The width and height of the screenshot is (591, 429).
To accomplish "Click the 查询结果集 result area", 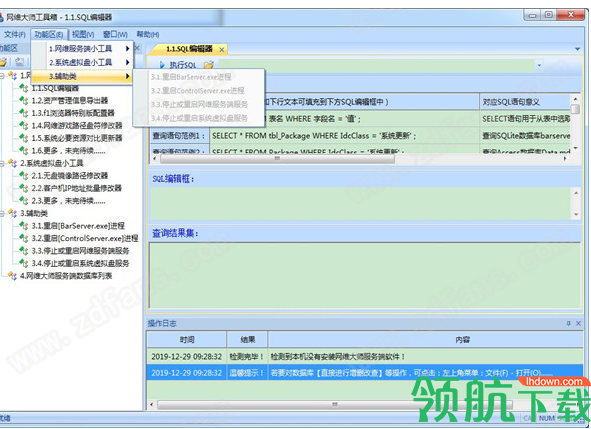I will [365, 276].
